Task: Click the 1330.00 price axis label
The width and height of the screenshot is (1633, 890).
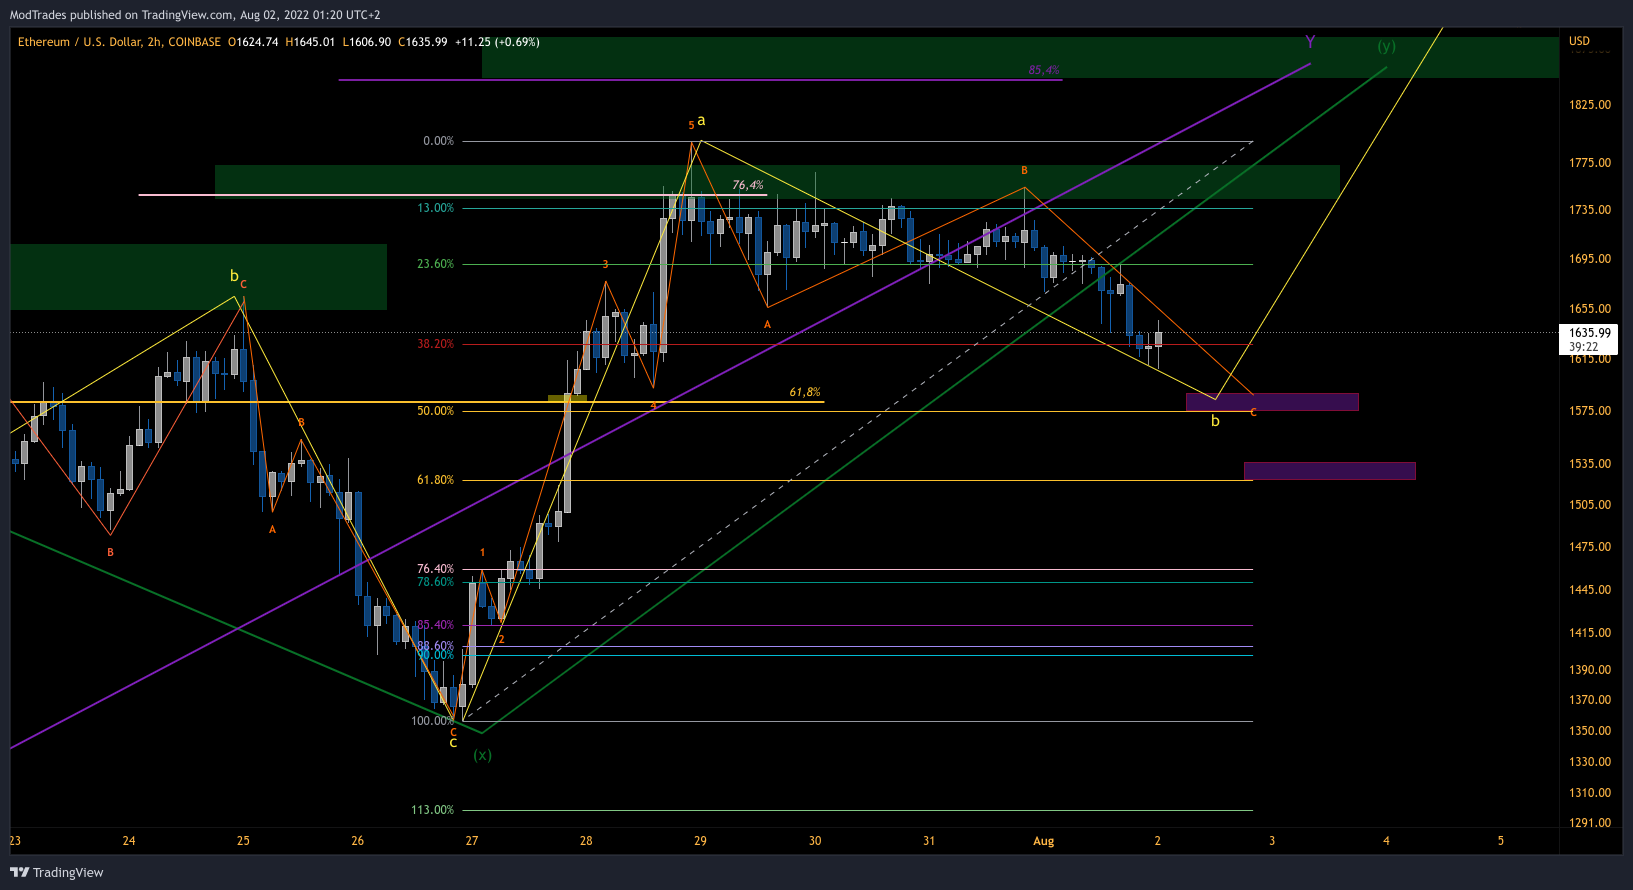Action: click(1589, 762)
